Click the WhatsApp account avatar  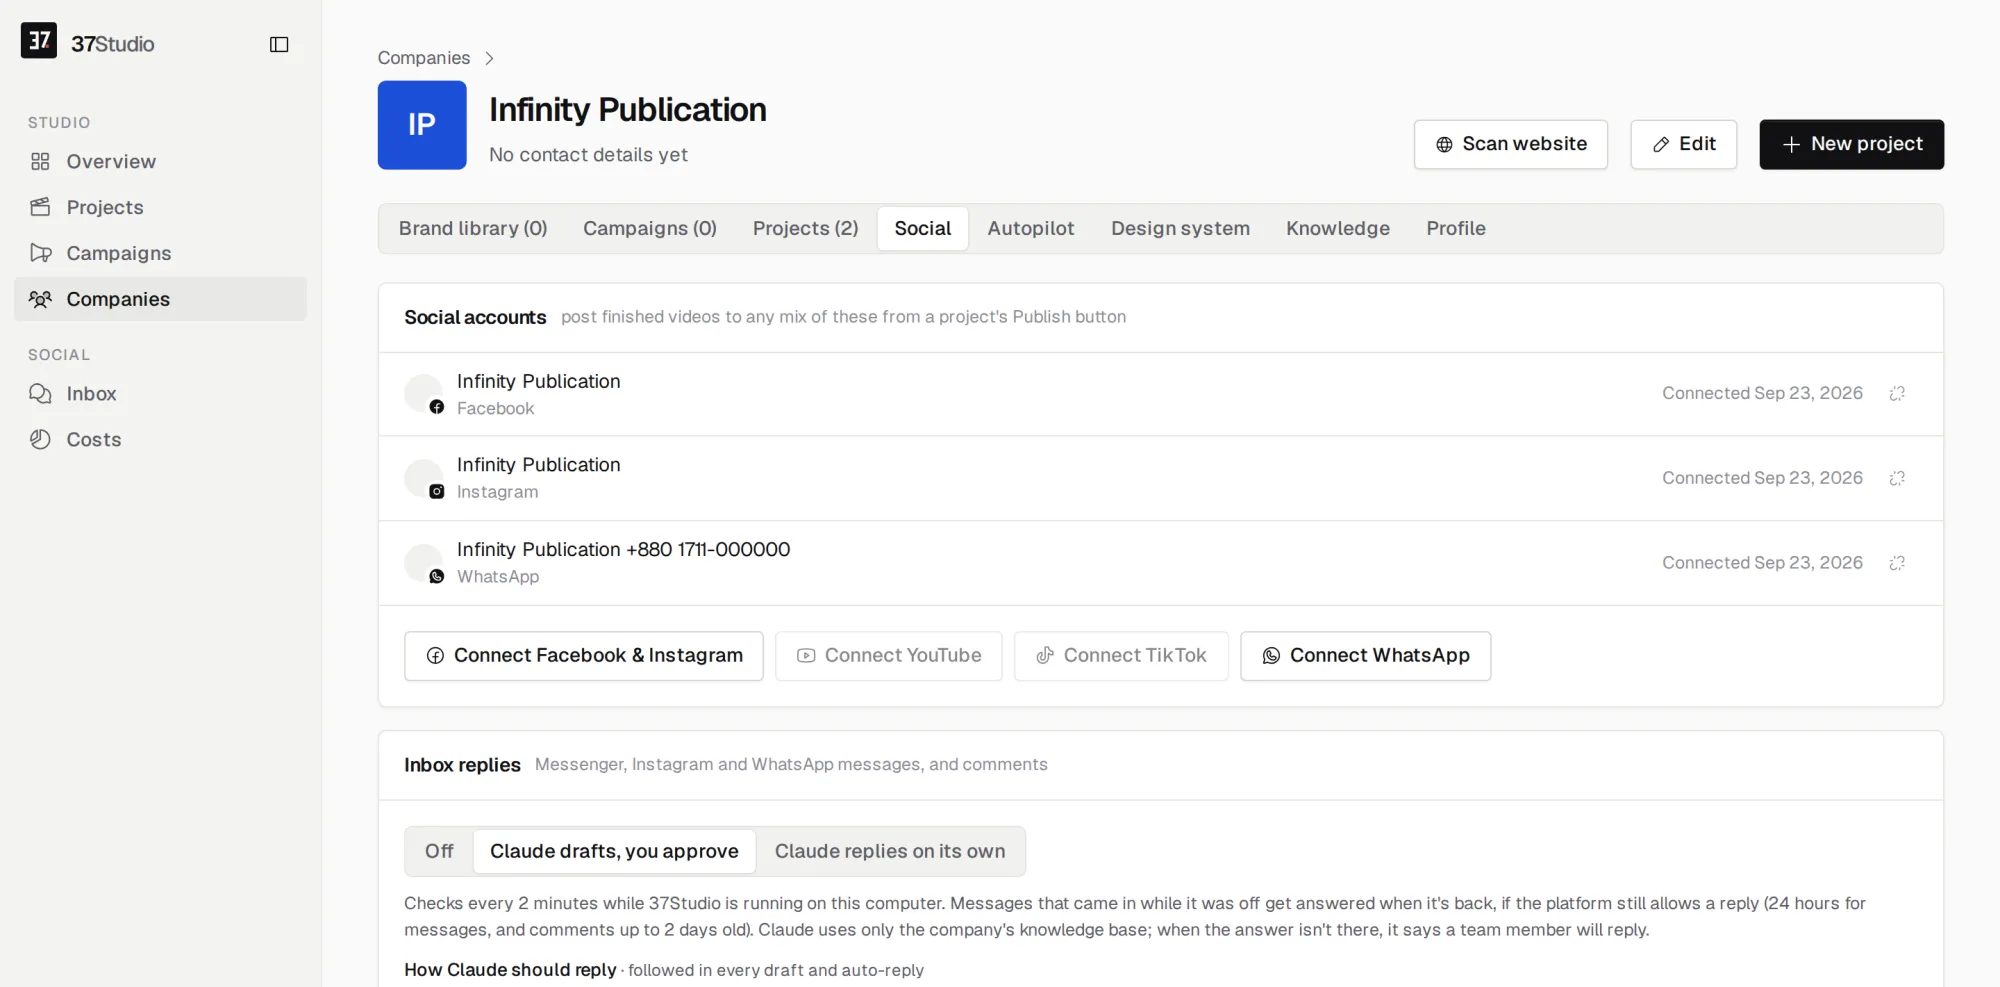(424, 563)
